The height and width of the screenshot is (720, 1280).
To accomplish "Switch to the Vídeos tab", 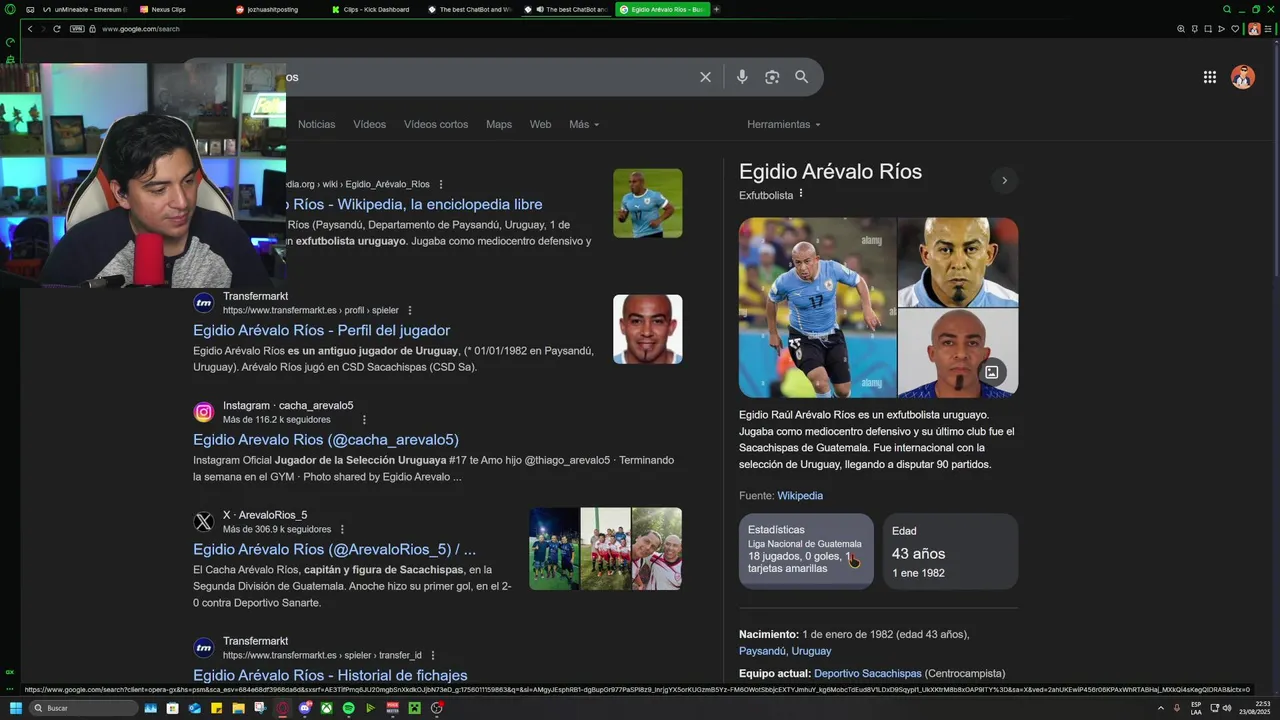I will [x=369, y=124].
